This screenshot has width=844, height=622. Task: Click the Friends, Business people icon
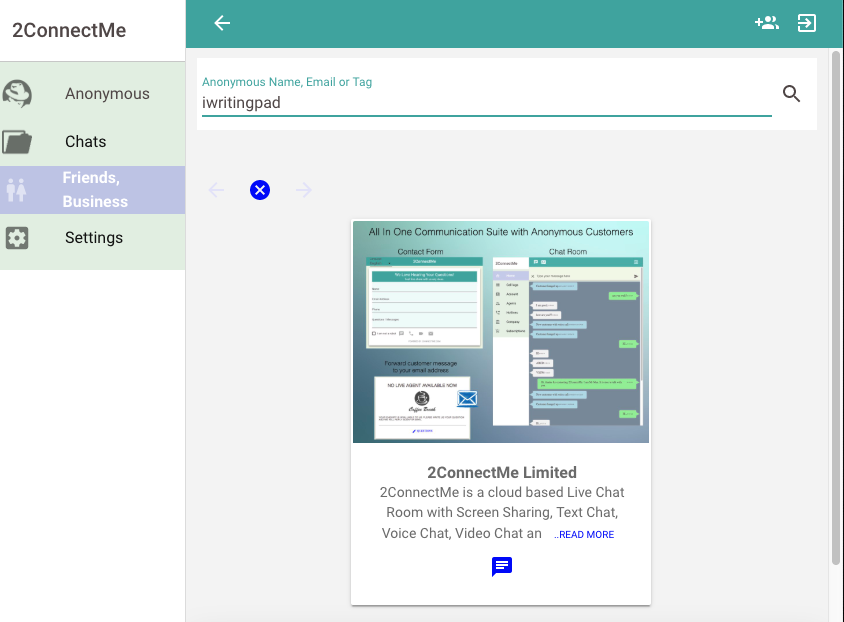(x=17, y=190)
